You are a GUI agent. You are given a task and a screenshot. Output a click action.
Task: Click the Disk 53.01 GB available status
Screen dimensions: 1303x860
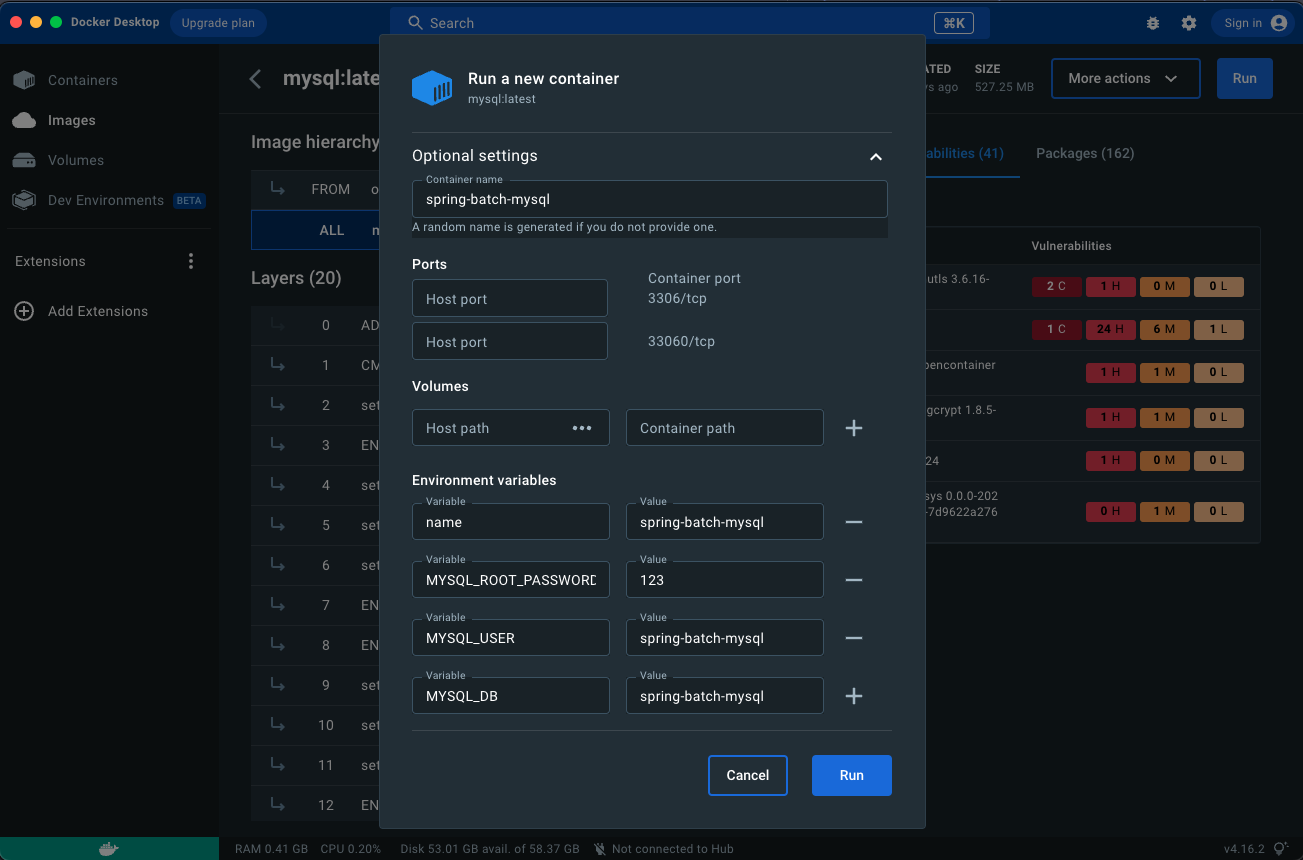pyautogui.click(x=490, y=849)
